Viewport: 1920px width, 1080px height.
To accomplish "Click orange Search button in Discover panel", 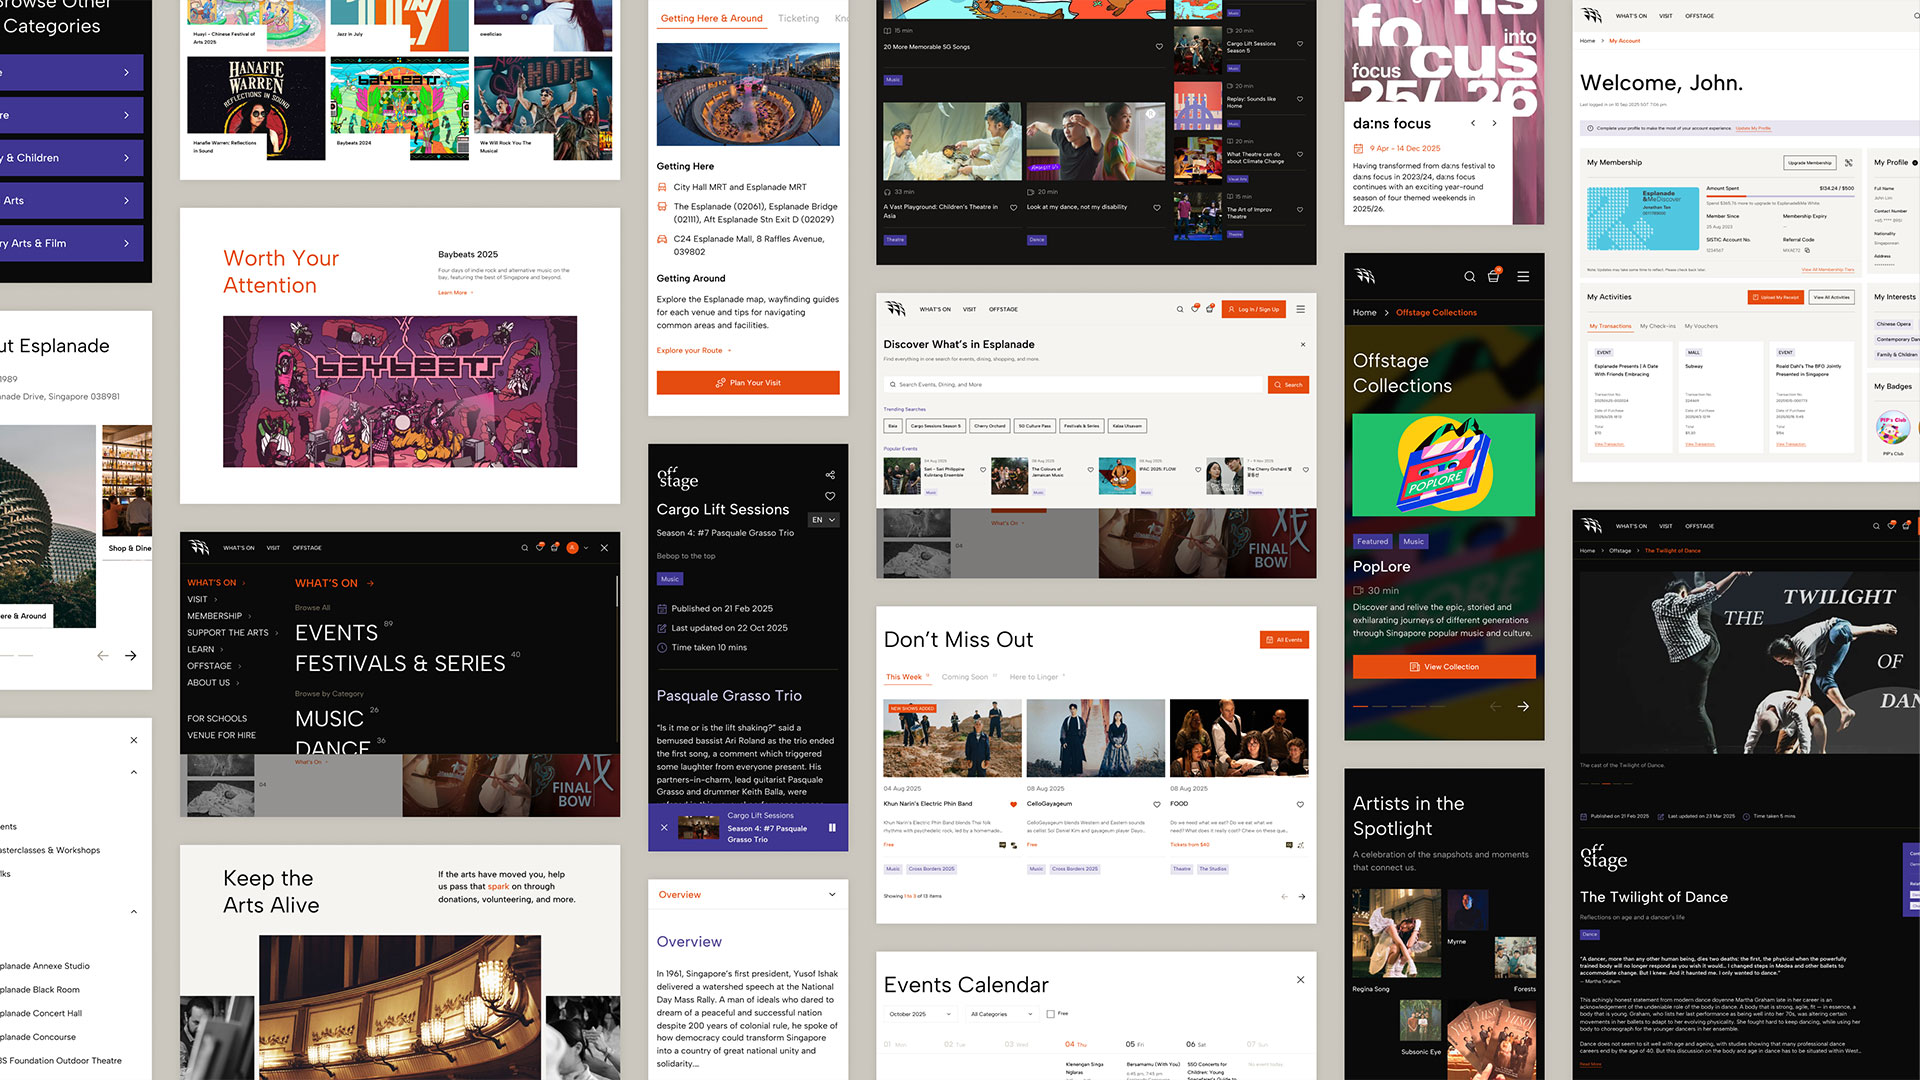I will click(1288, 385).
